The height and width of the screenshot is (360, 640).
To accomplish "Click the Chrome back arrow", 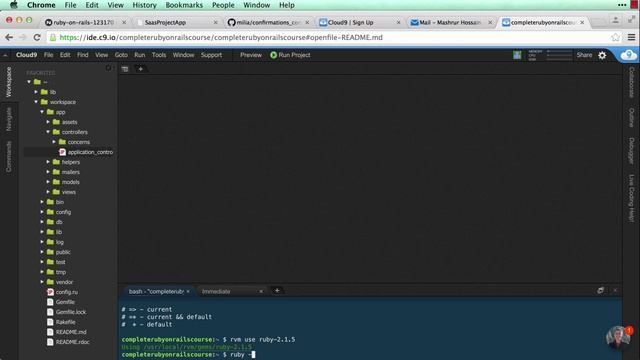I will [9, 38].
